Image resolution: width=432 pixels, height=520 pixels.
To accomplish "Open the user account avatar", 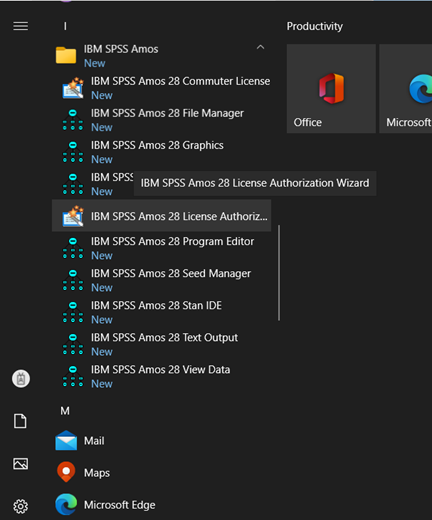I will pyautogui.click(x=21, y=379).
